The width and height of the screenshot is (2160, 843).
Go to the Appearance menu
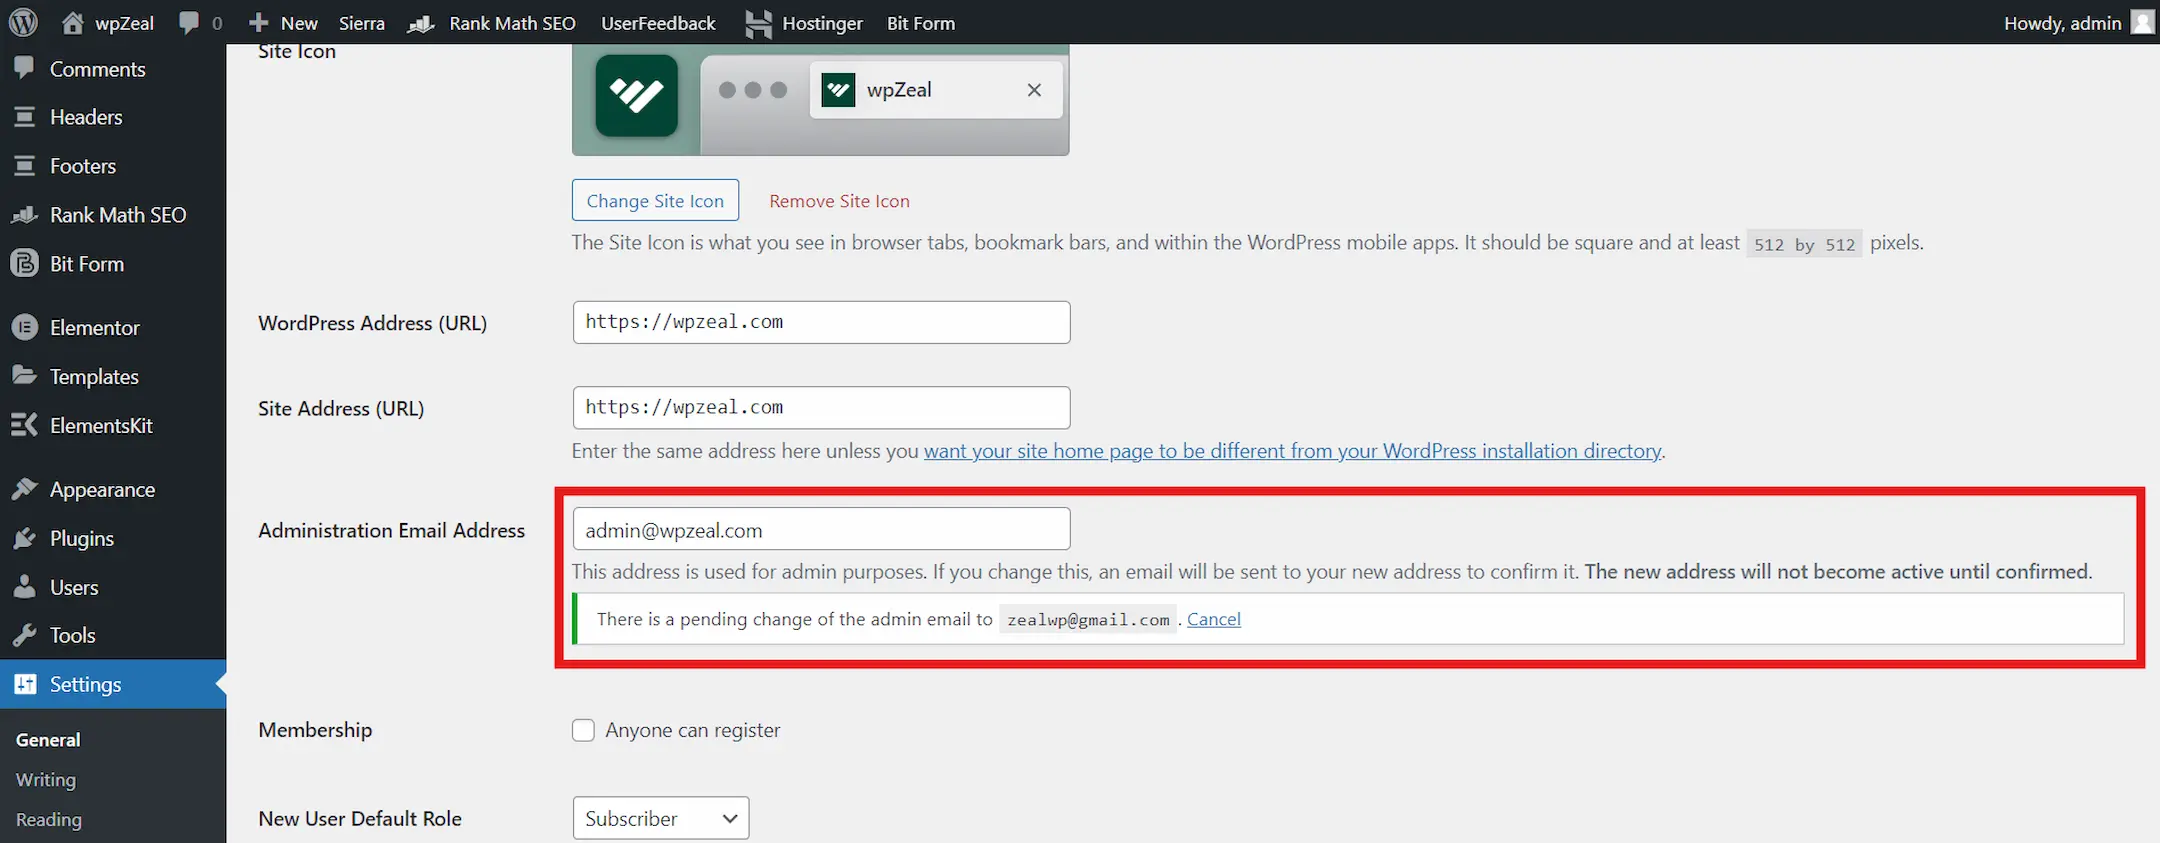coord(102,489)
